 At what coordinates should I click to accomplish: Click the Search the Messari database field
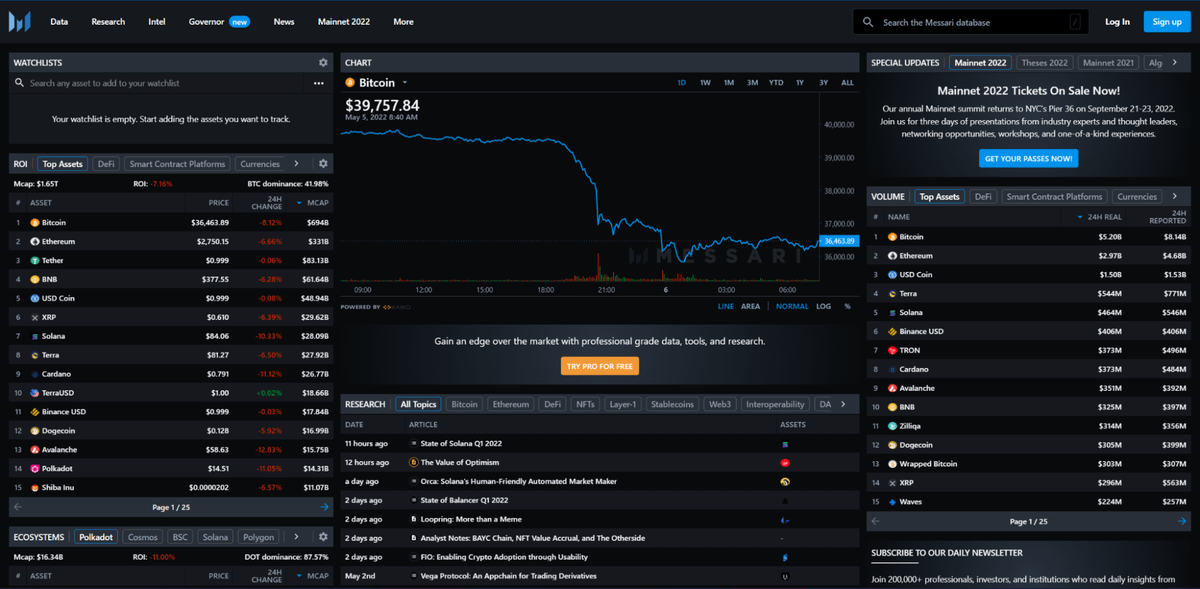[965, 22]
